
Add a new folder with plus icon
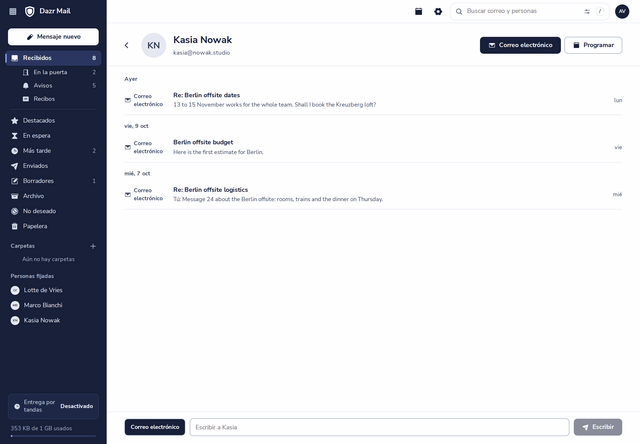(93, 246)
